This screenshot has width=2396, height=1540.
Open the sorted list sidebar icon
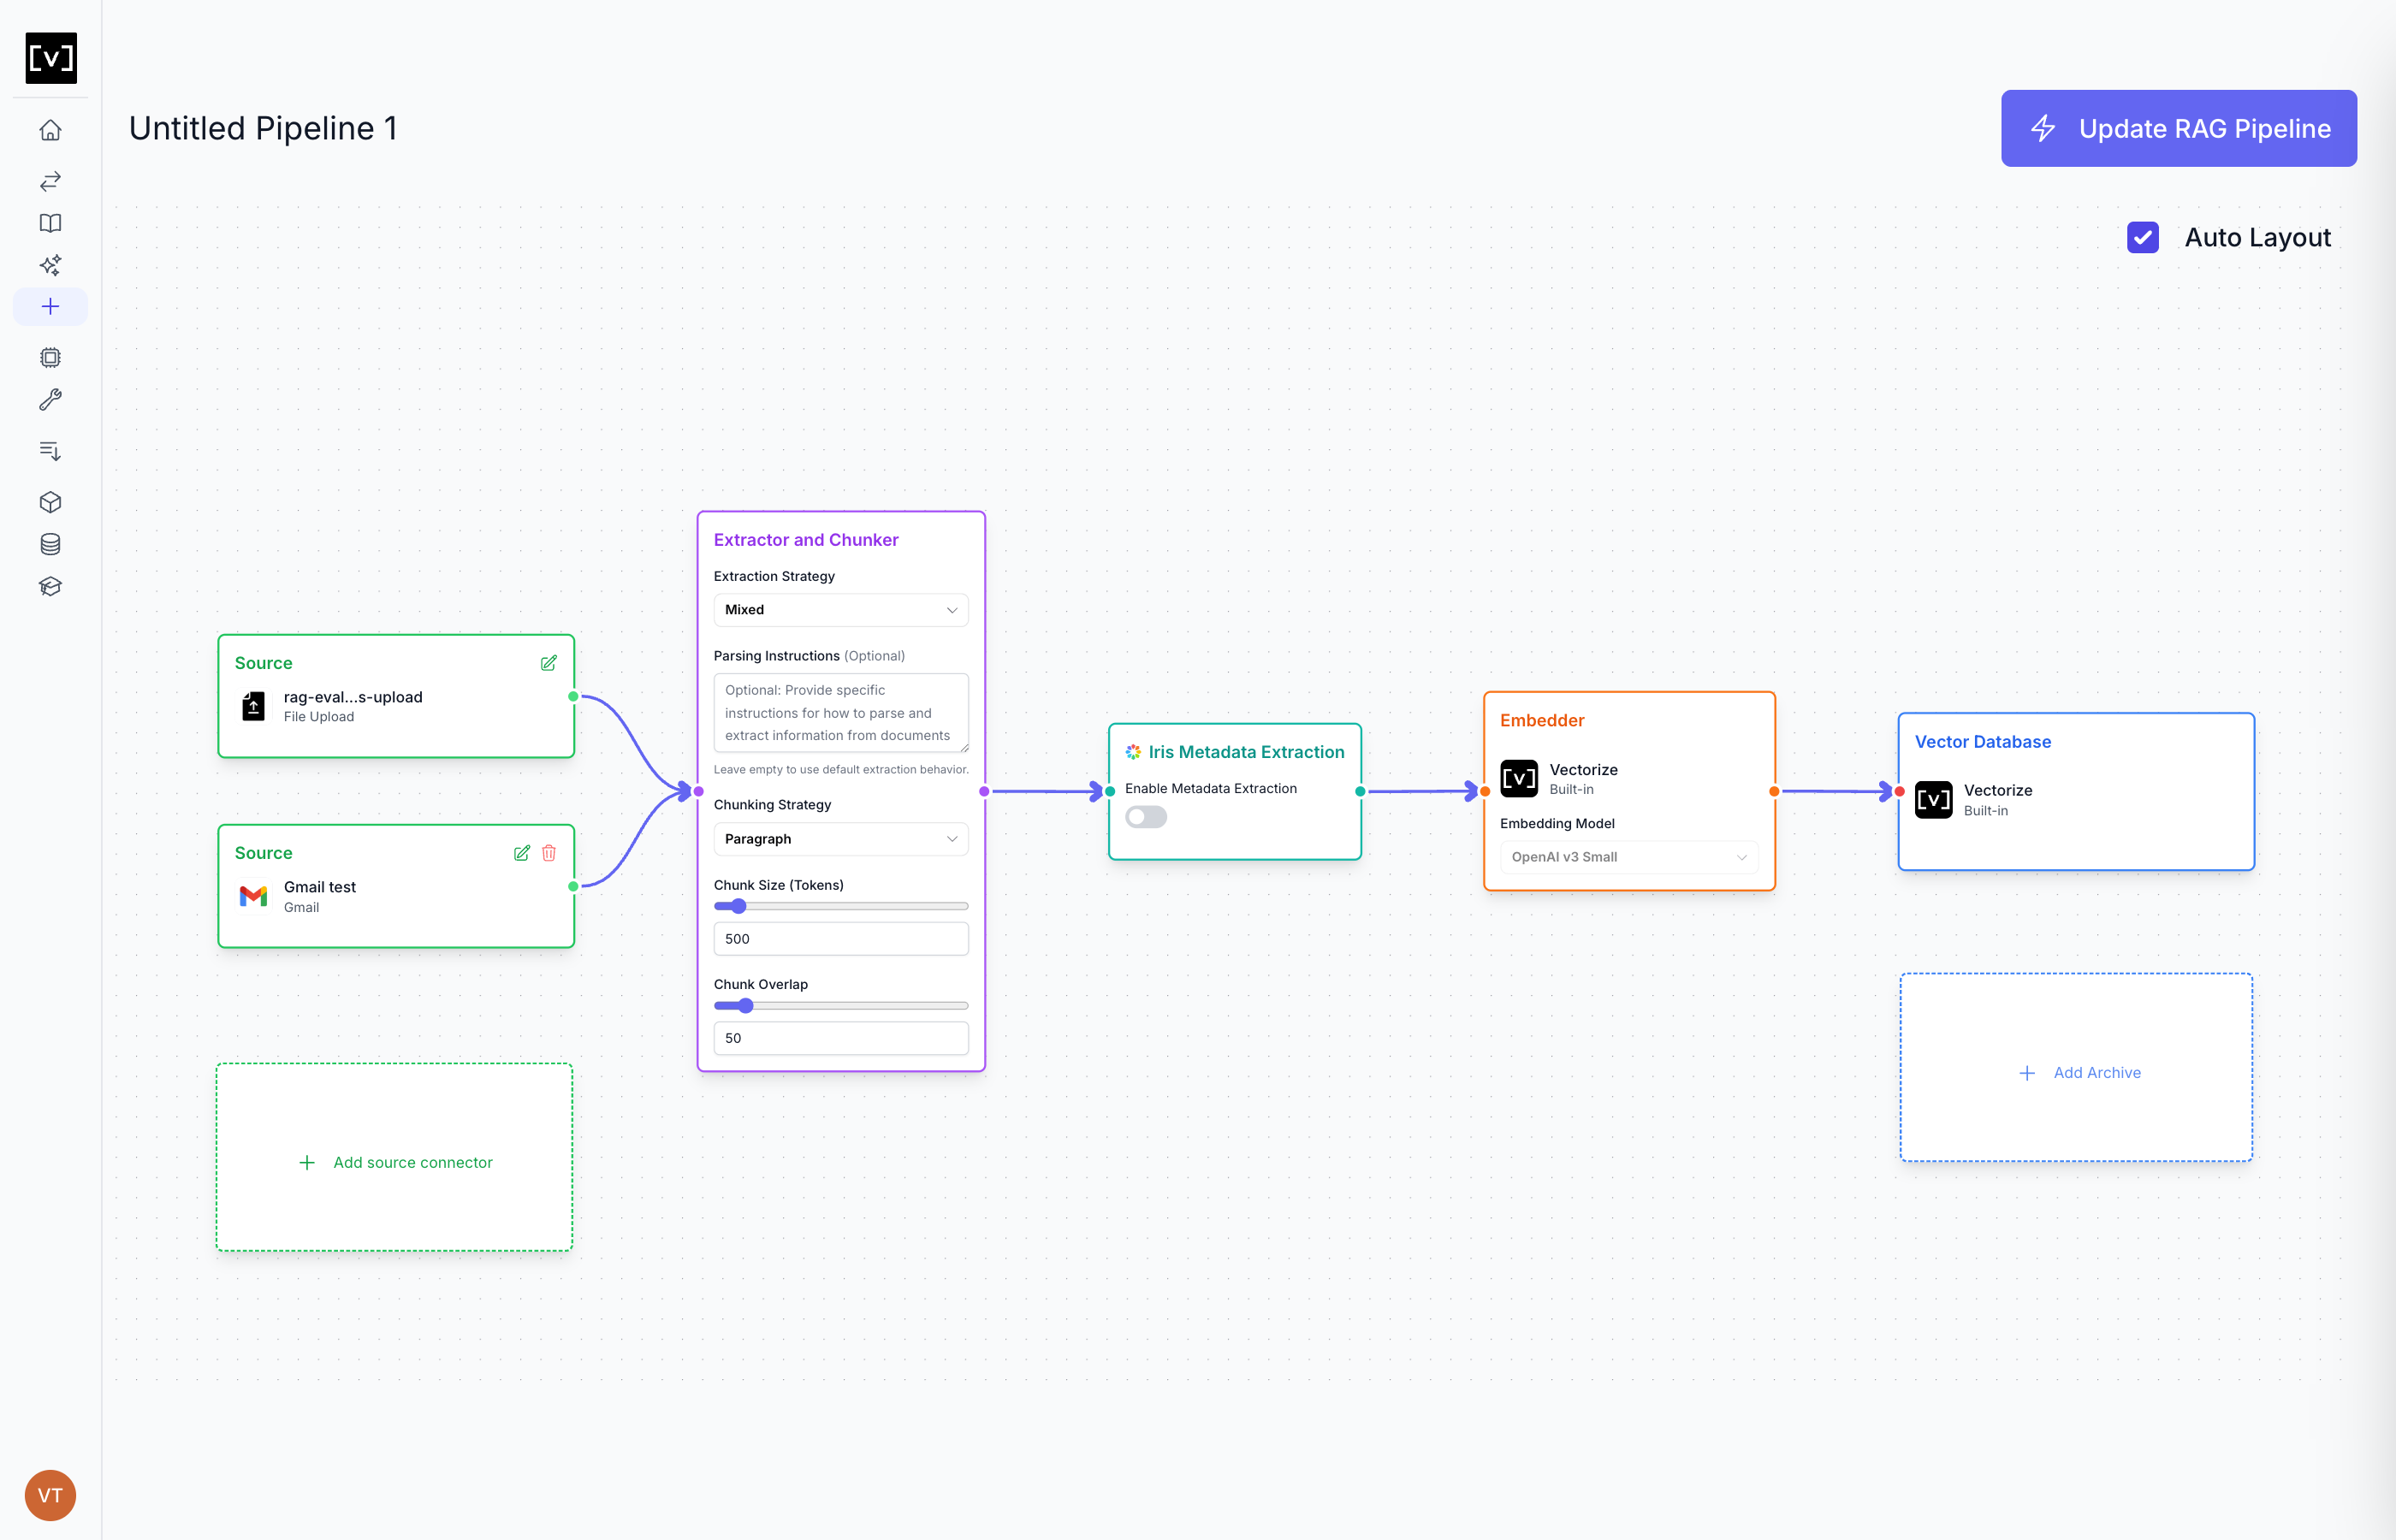tap(50, 451)
